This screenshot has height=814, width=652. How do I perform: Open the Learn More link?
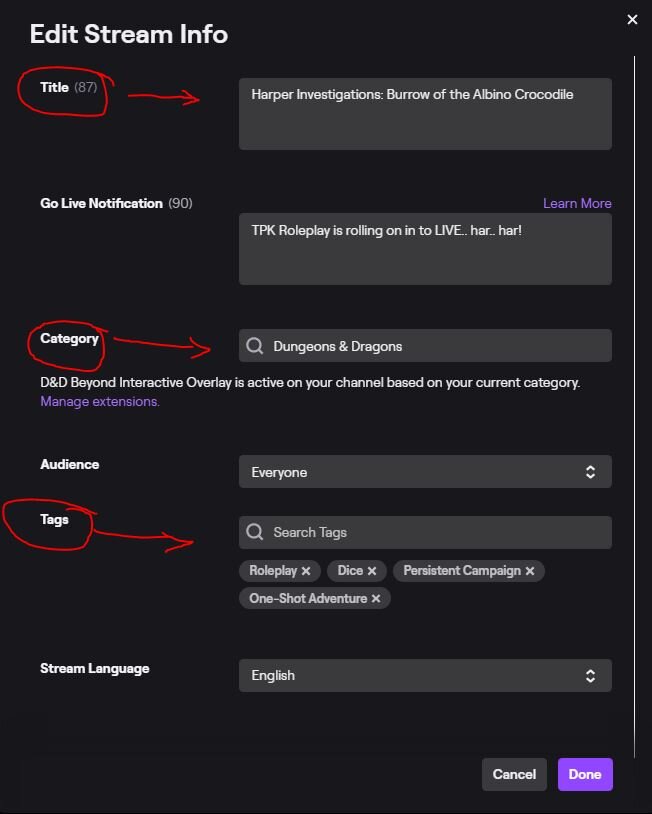tap(577, 204)
